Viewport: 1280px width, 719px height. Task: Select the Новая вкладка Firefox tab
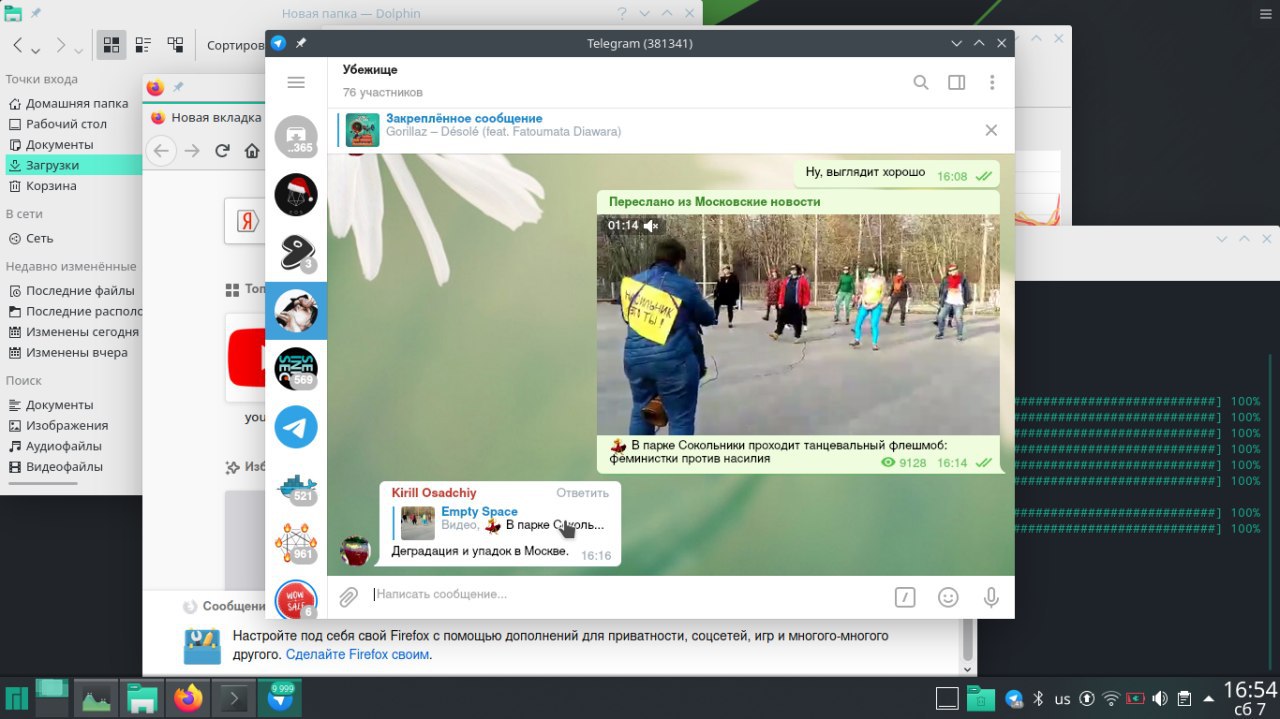tap(205, 117)
